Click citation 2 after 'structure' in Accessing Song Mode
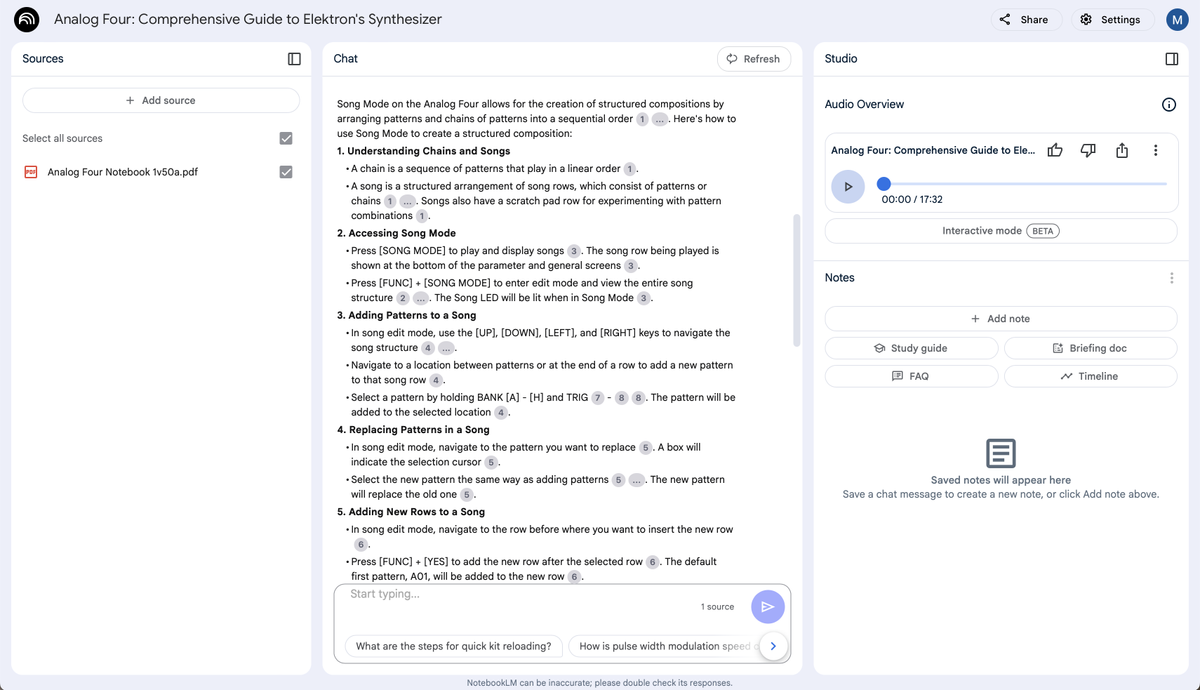The width and height of the screenshot is (1200, 690). [402, 298]
